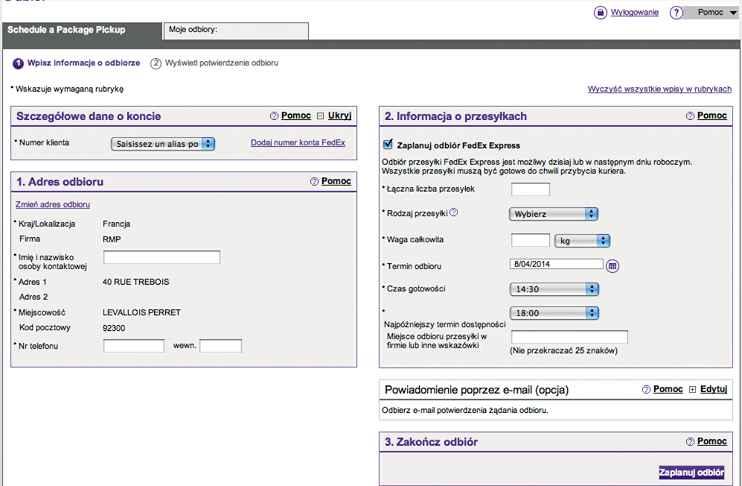Viewport: 742px width, 486px height.
Task: Click the wewn. extension input field
Action: point(221,346)
